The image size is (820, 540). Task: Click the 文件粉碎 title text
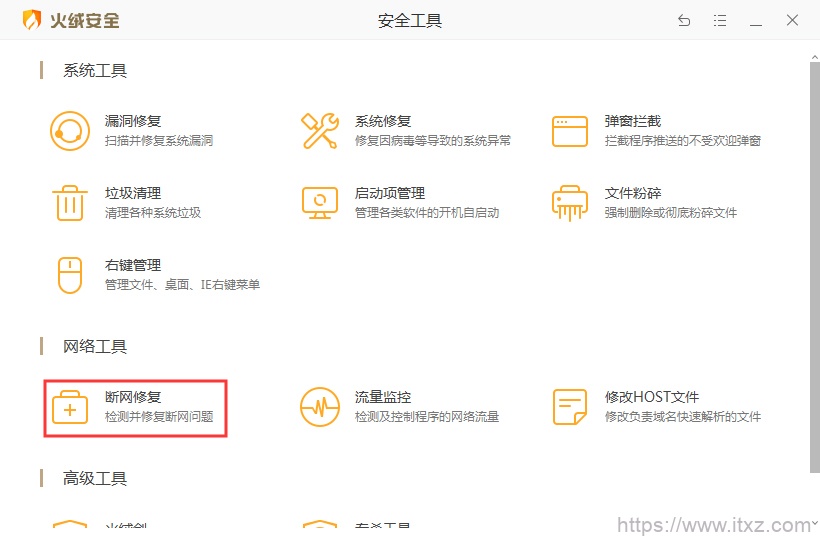tap(633, 193)
